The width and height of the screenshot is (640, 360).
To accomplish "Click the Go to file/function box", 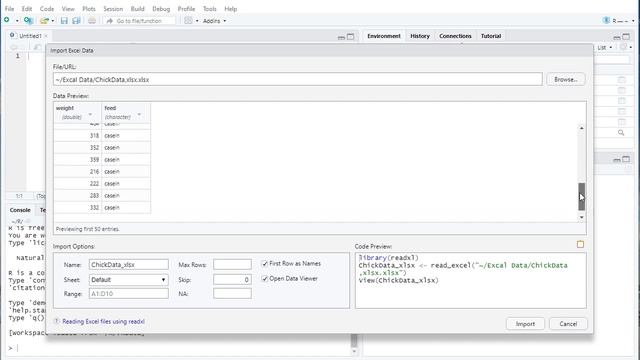I will (139, 21).
